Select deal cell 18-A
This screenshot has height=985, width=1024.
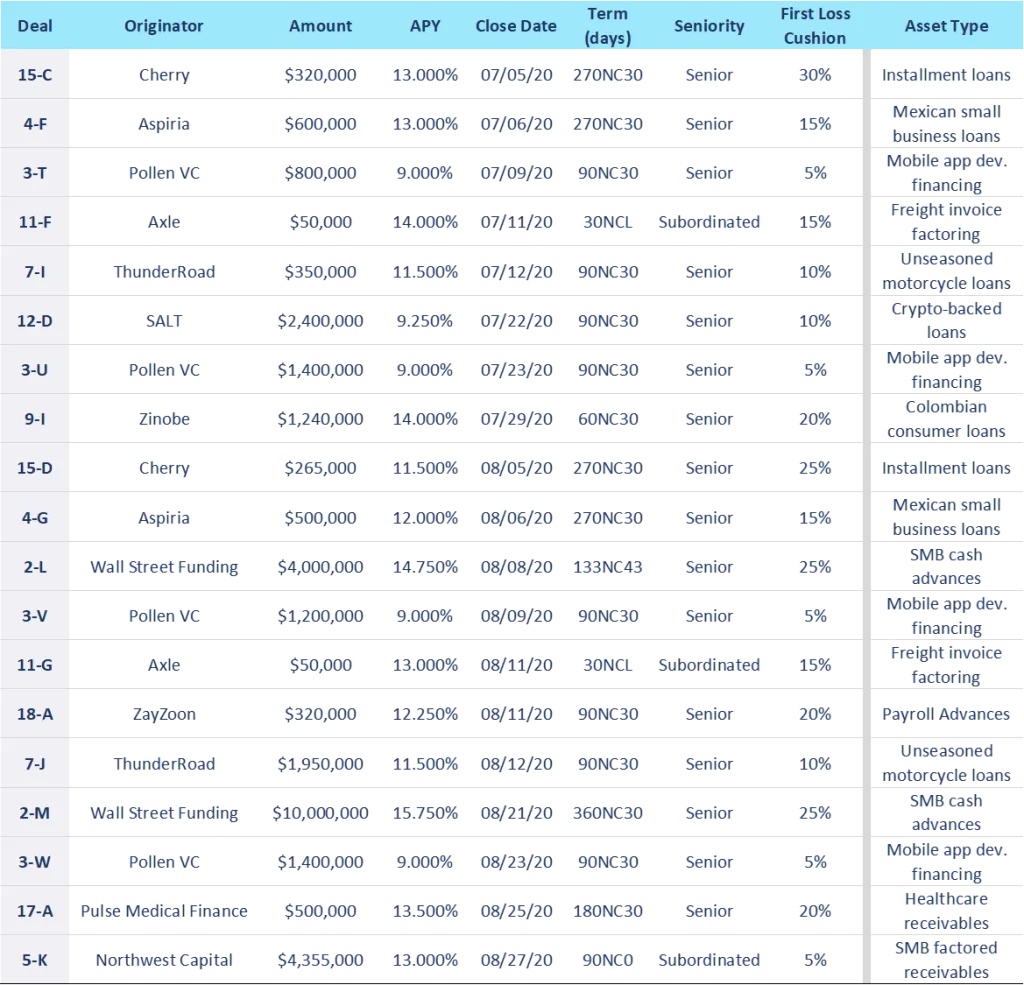click(x=35, y=714)
